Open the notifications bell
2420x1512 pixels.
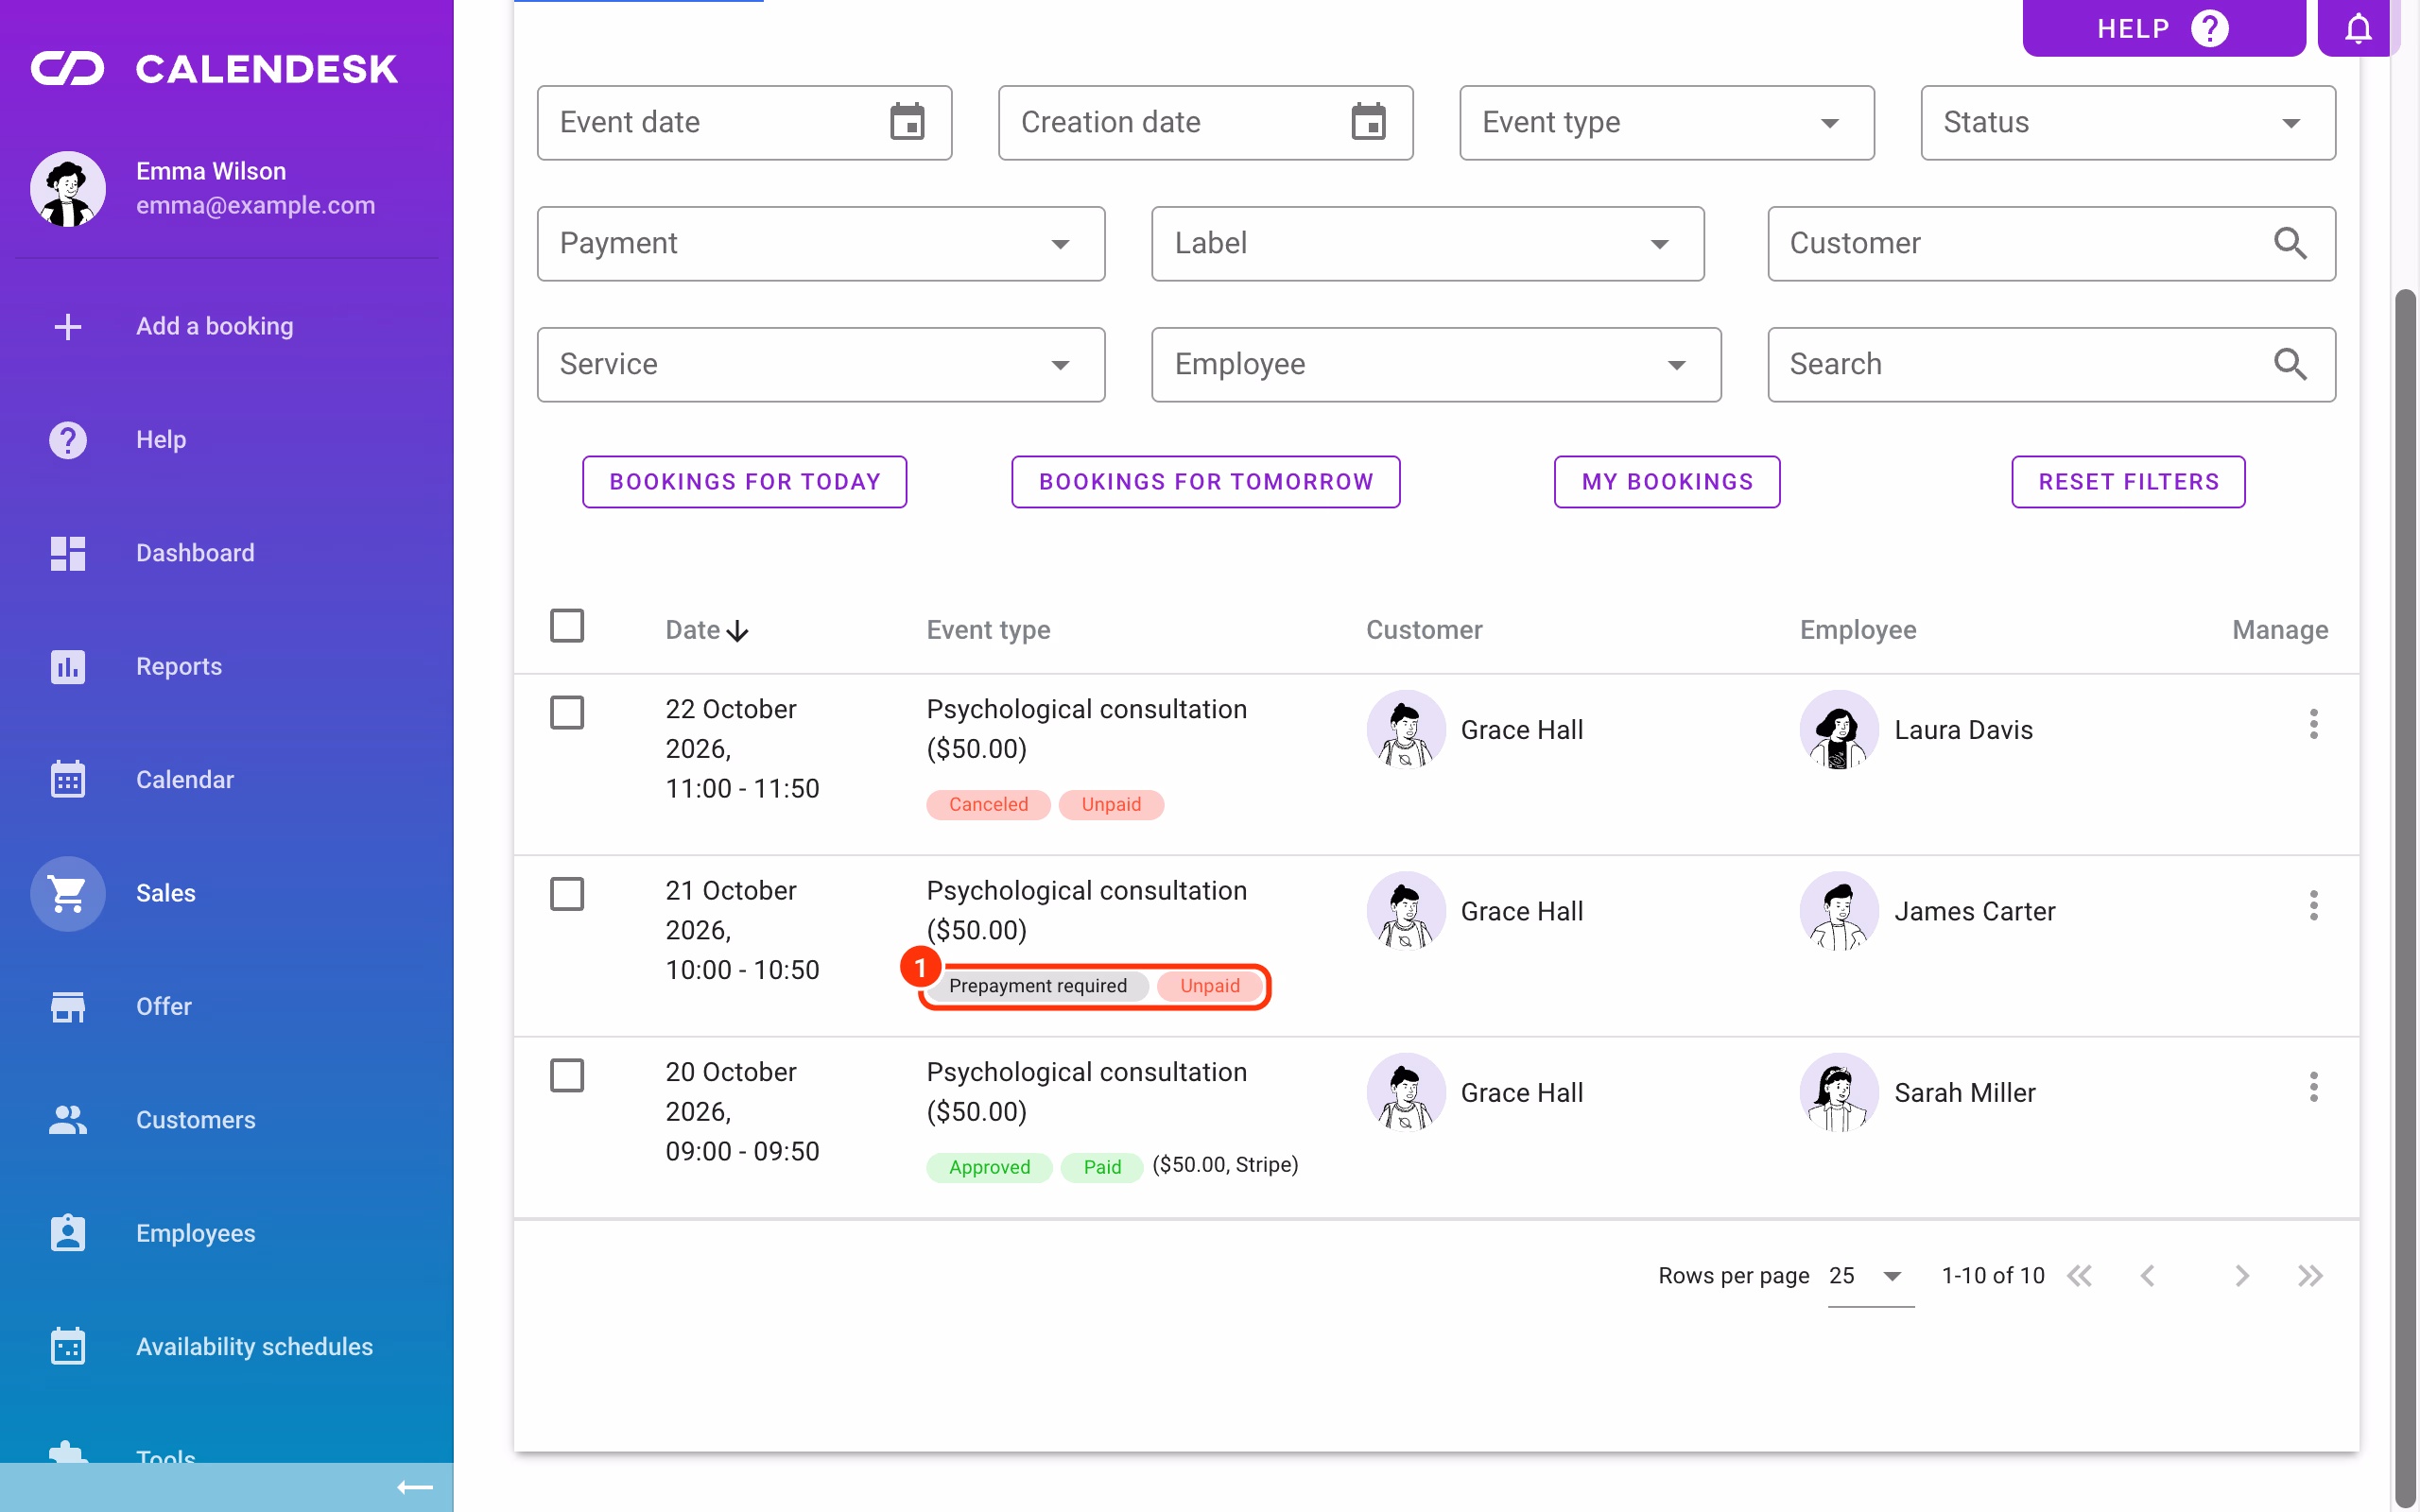point(2358,28)
